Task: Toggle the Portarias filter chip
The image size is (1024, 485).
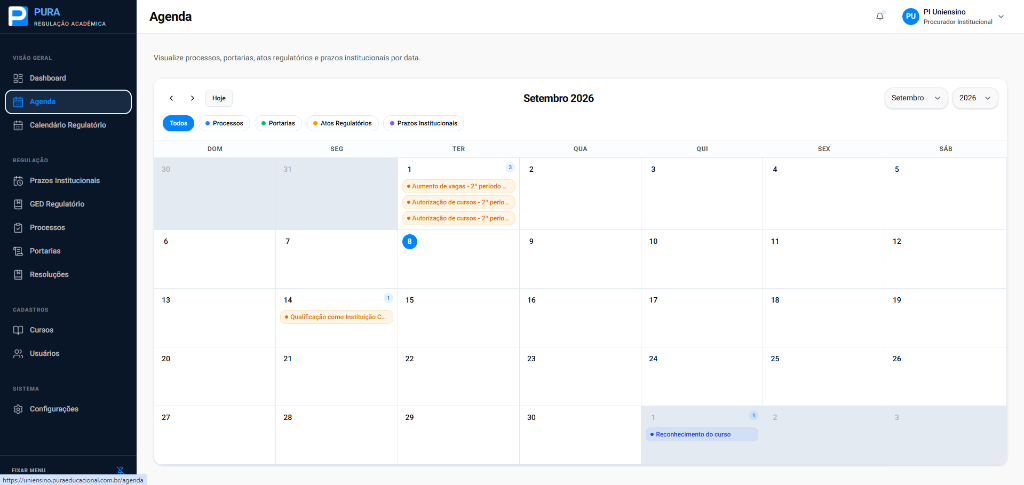Action: point(278,123)
